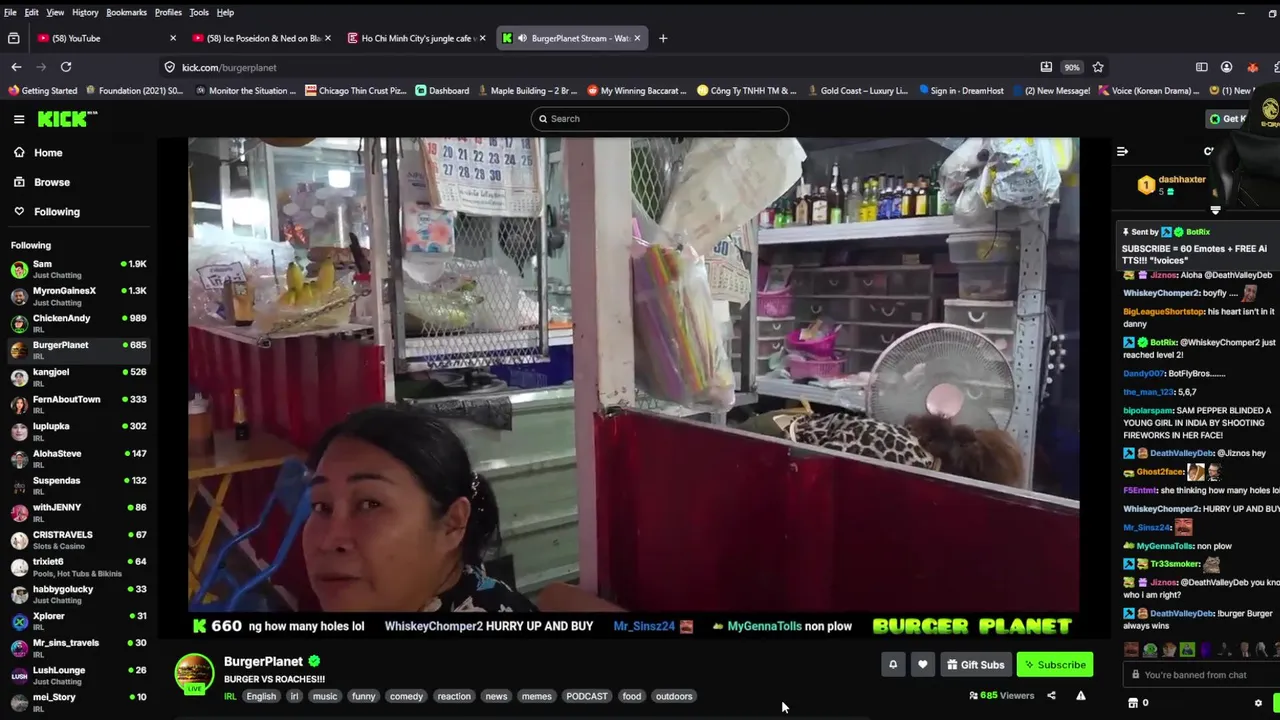Image resolution: width=1280 pixels, height=720 pixels.
Task: Click the Kick search field
Action: pos(660,119)
